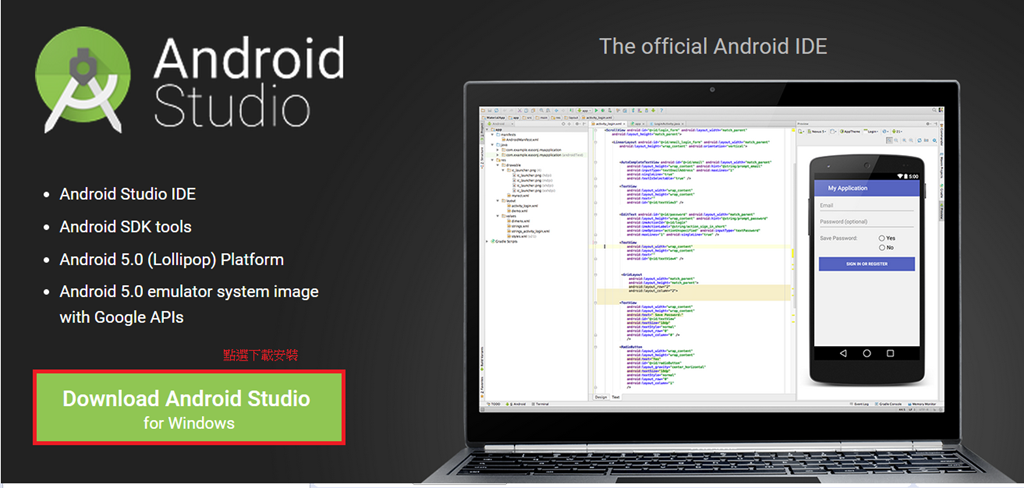This screenshot has width=1024, height=488.
Task: Tap the Back triangle on phone nav bar
Action: tap(843, 353)
